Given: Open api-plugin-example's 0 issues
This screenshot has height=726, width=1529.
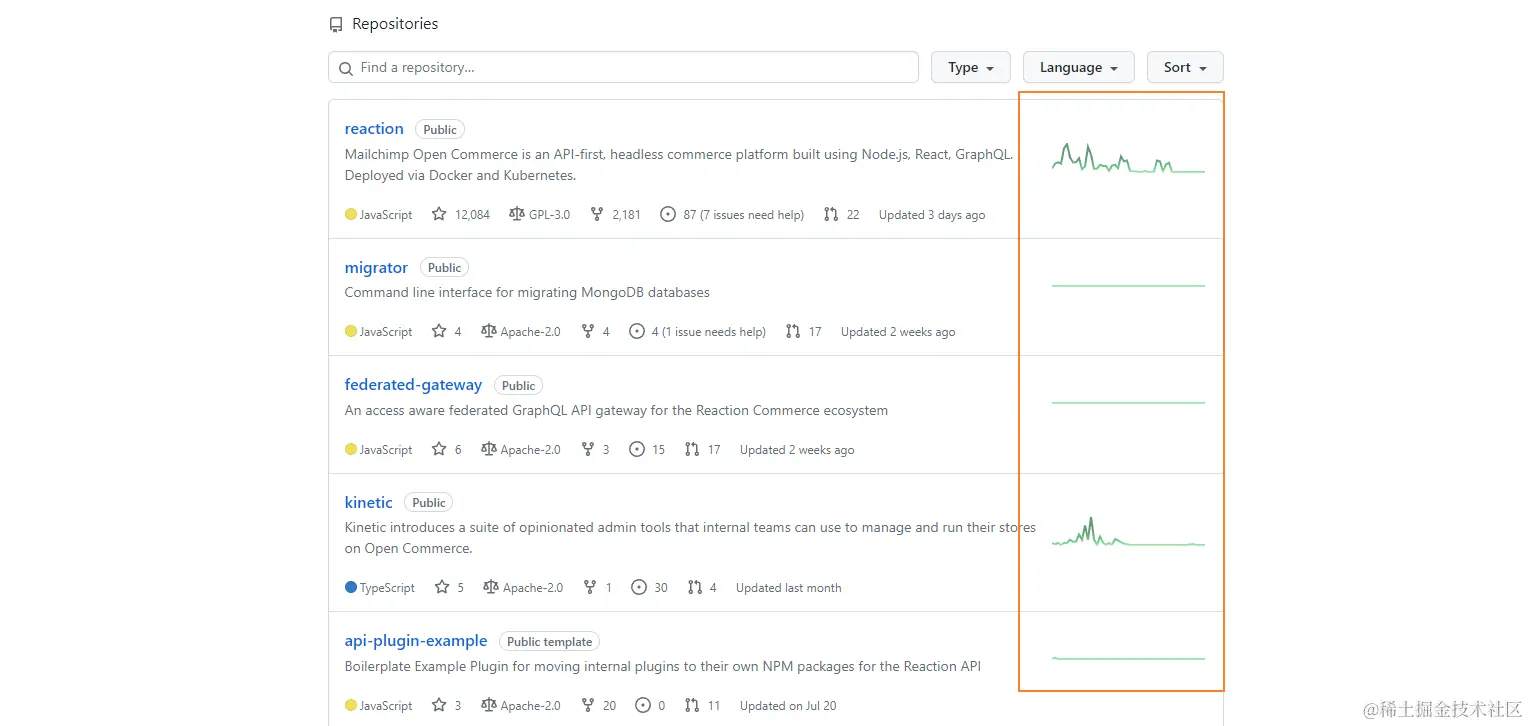Looking at the screenshot, I should (x=650, y=705).
